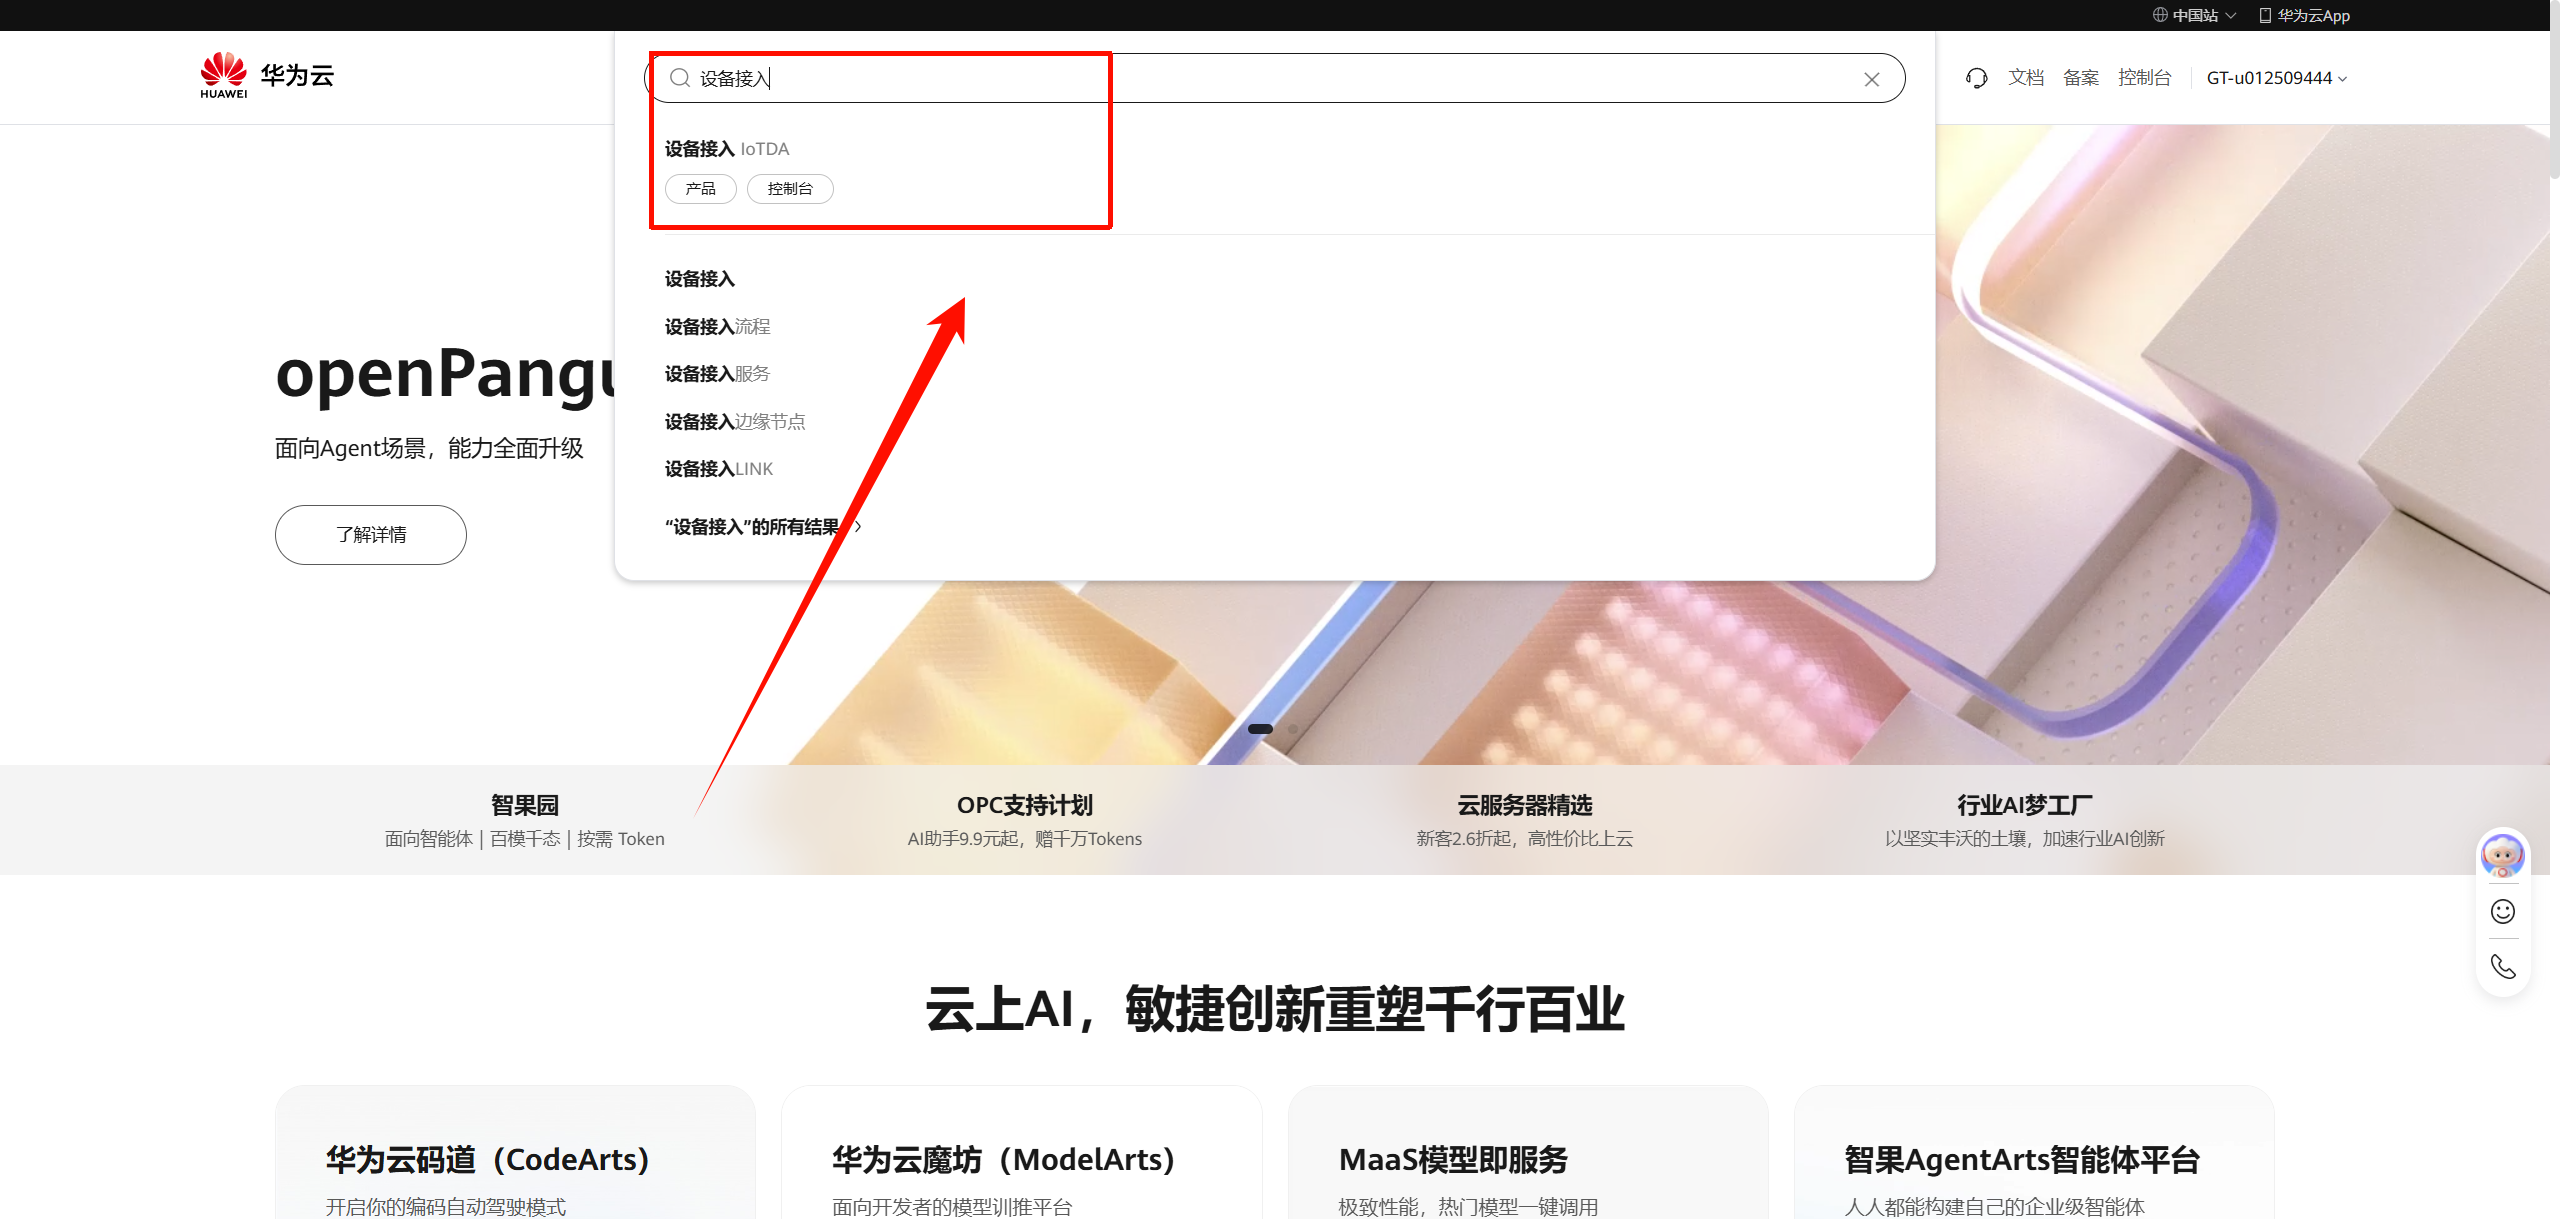Choose the 设备接入边缘节点 suggestion
Viewport: 2560px width, 1219px height.
(735, 422)
